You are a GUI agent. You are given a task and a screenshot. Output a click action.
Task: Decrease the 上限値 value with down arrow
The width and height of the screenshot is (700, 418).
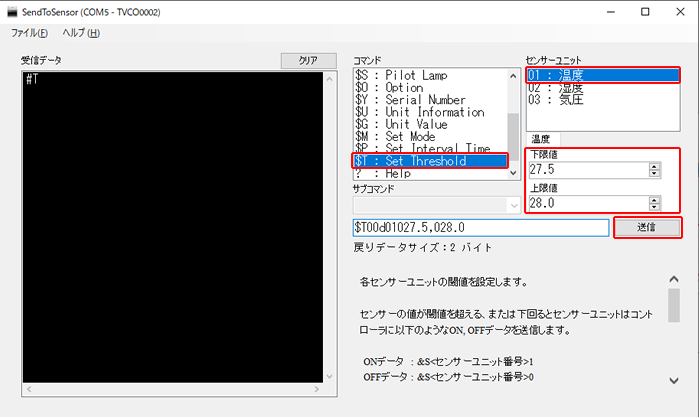pos(654,207)
